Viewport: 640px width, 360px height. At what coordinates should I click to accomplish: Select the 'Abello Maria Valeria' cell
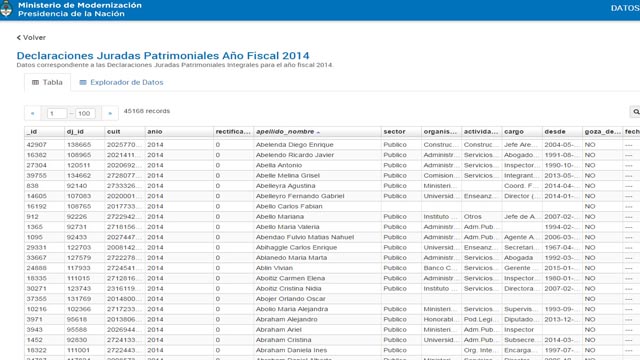pos(318,227)
